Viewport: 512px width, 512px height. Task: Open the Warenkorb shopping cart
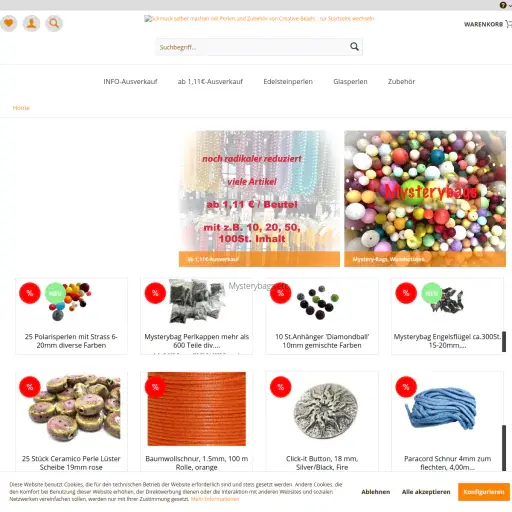click(x=487, y=24)
